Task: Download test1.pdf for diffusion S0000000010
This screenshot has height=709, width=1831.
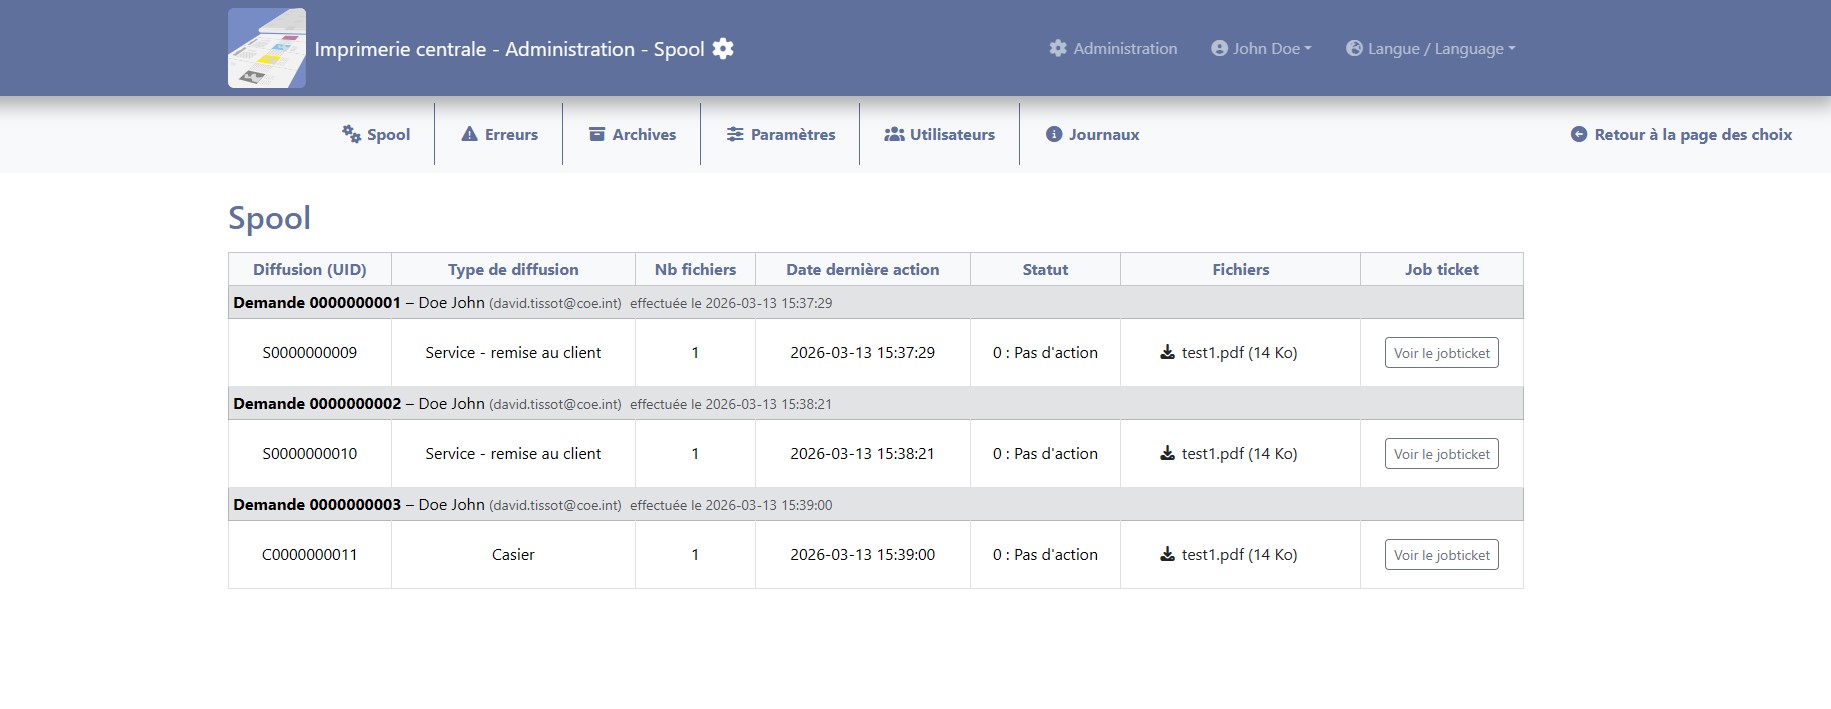Action: coord(1229,454)
